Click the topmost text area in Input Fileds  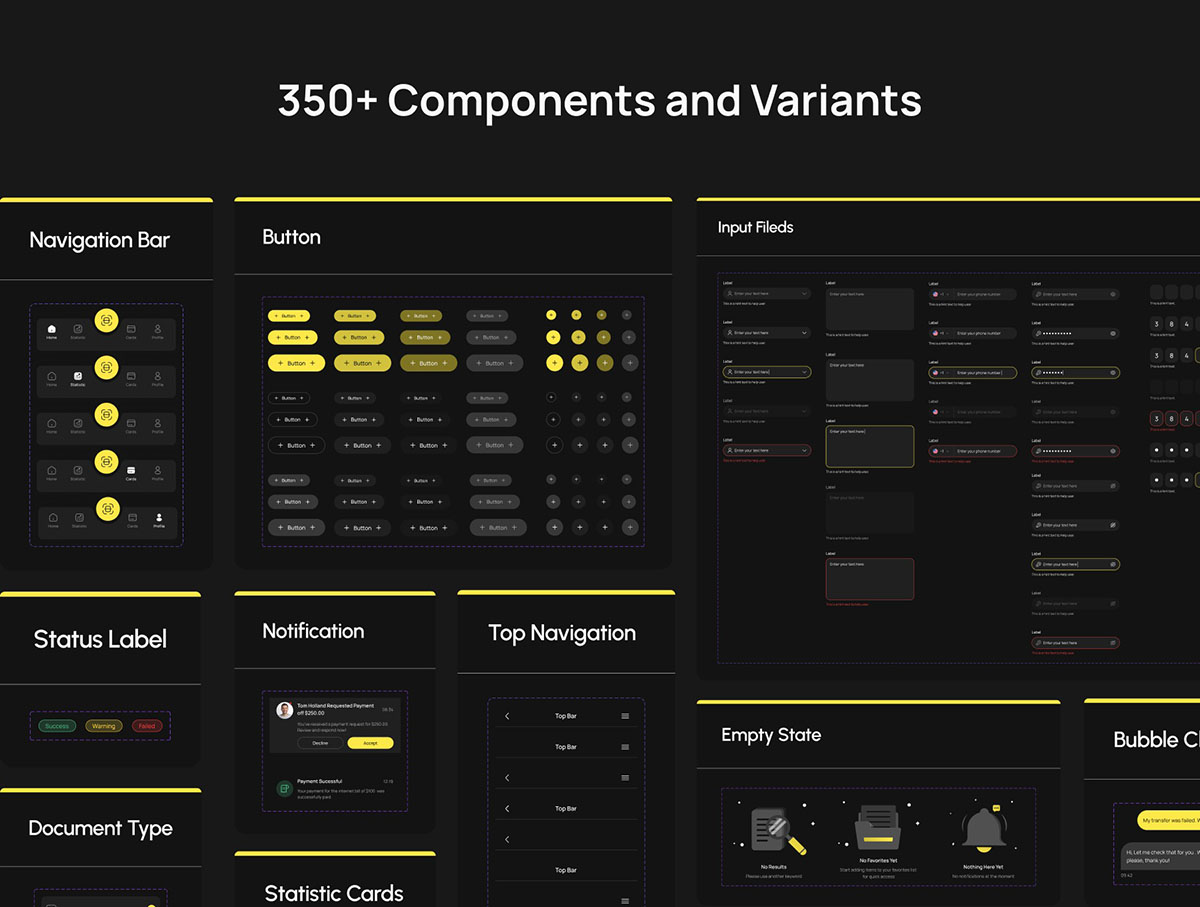[x=870, y=309]
